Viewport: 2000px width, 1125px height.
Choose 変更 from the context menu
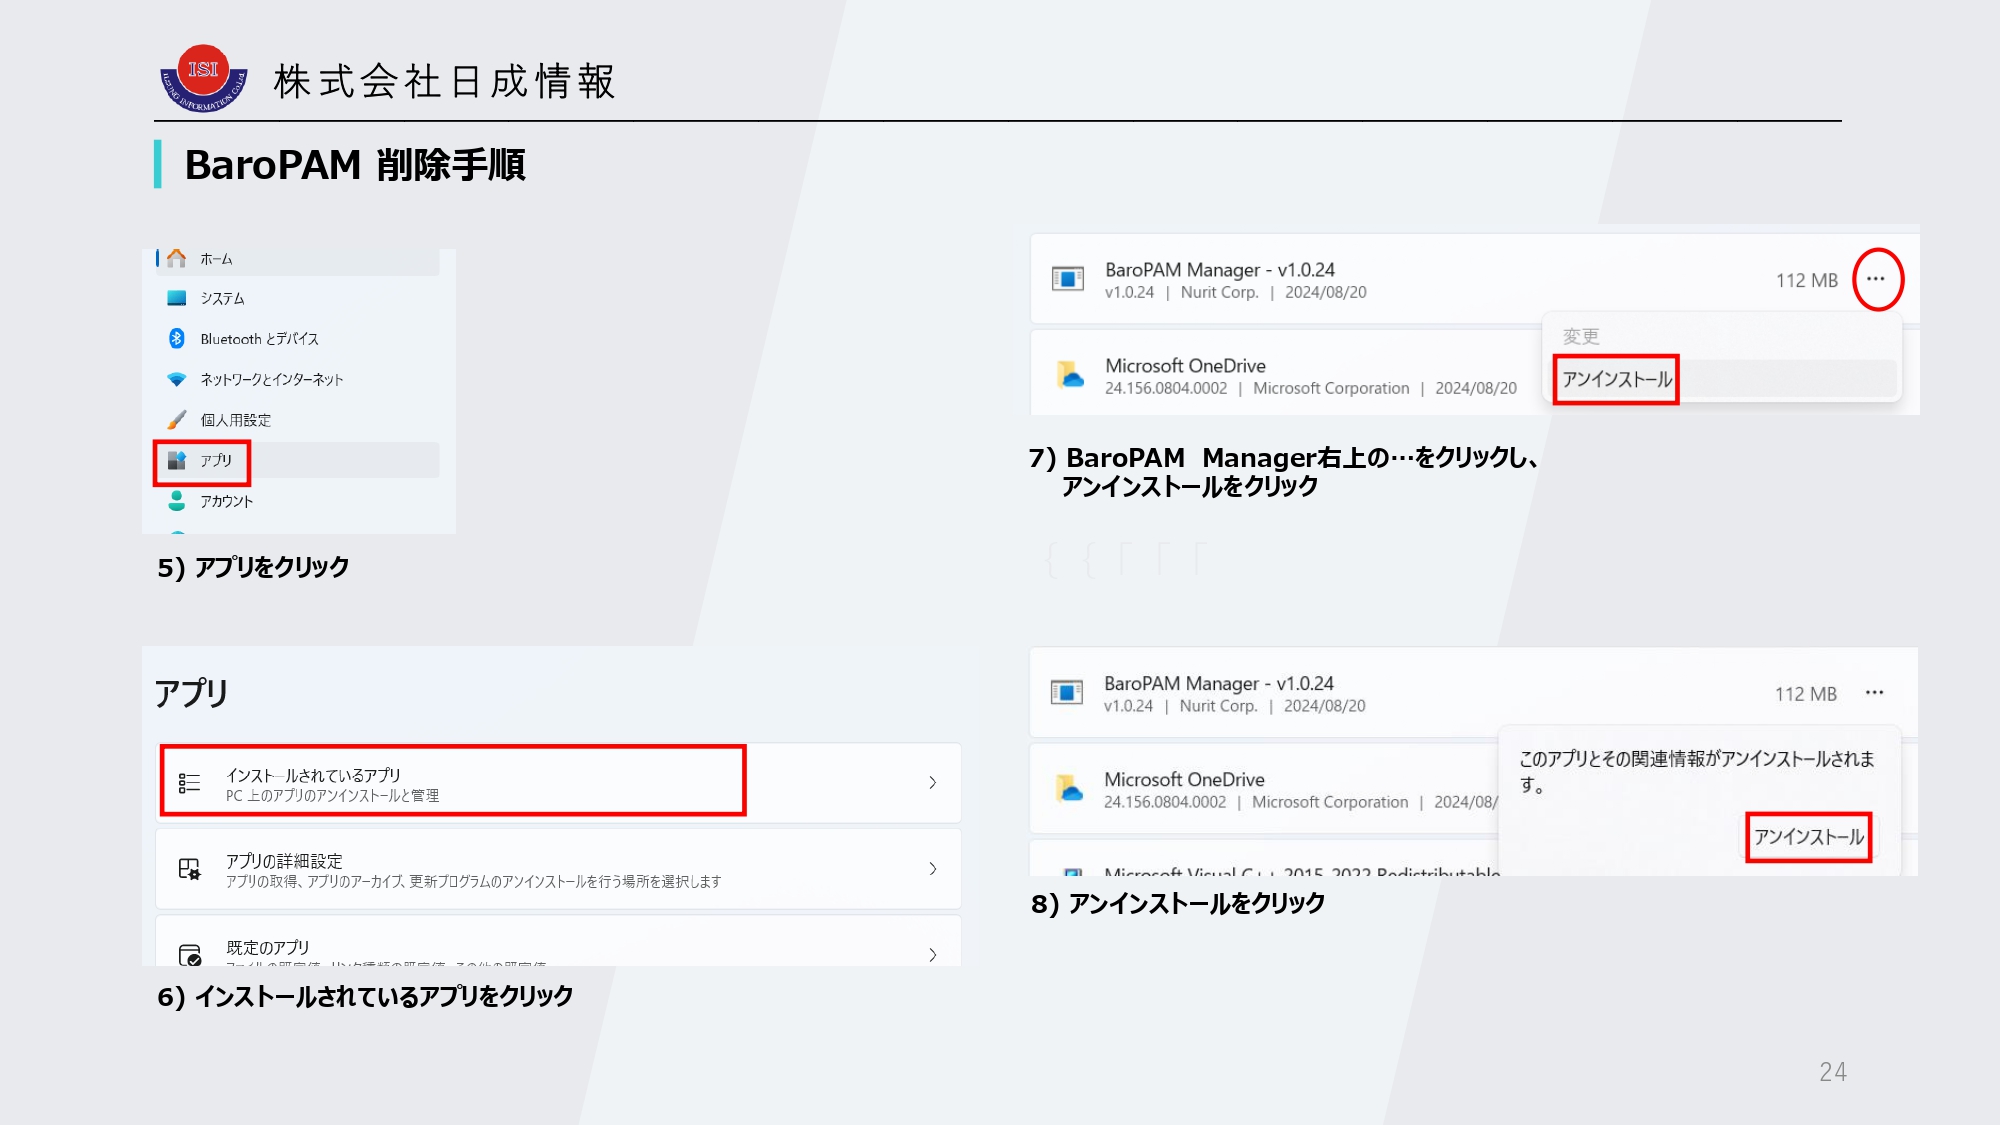coord(1581,337)
